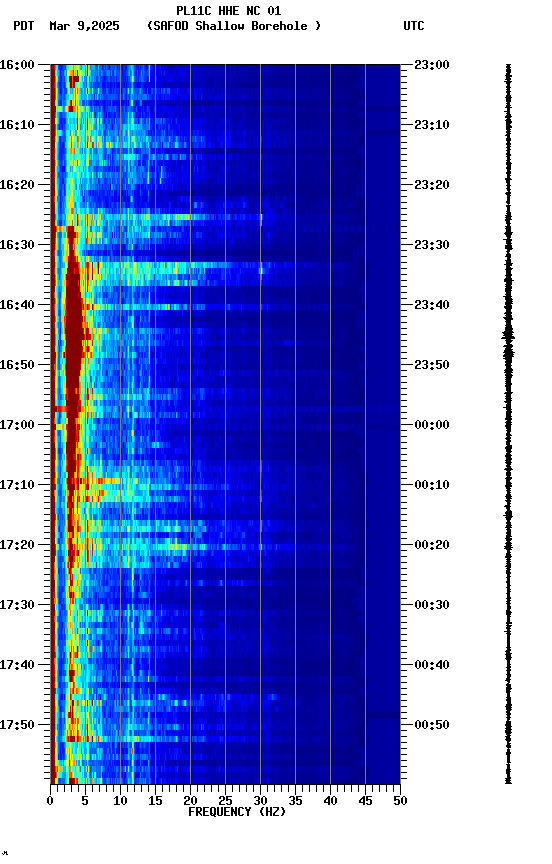Click the 17:50 PDT time label
Viewport: 552px width, 864px height.
tap(17, 725)
